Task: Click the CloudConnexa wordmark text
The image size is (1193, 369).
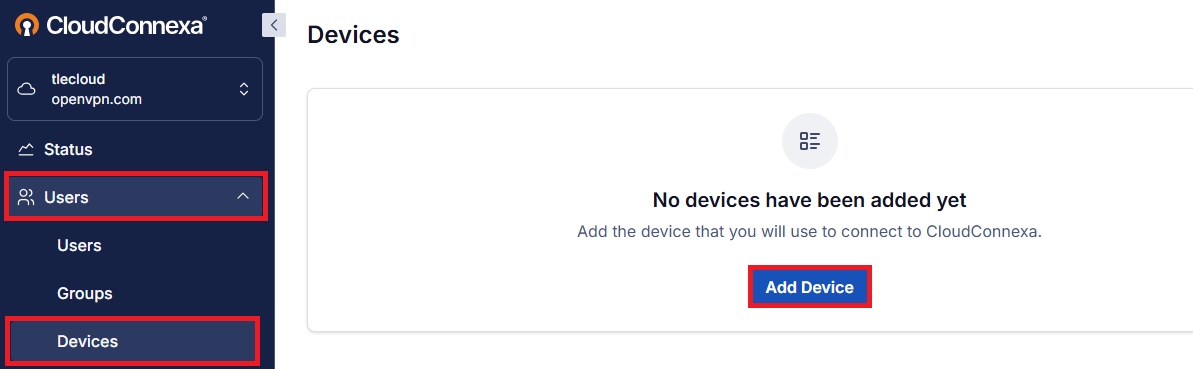Action: (126, 25)
